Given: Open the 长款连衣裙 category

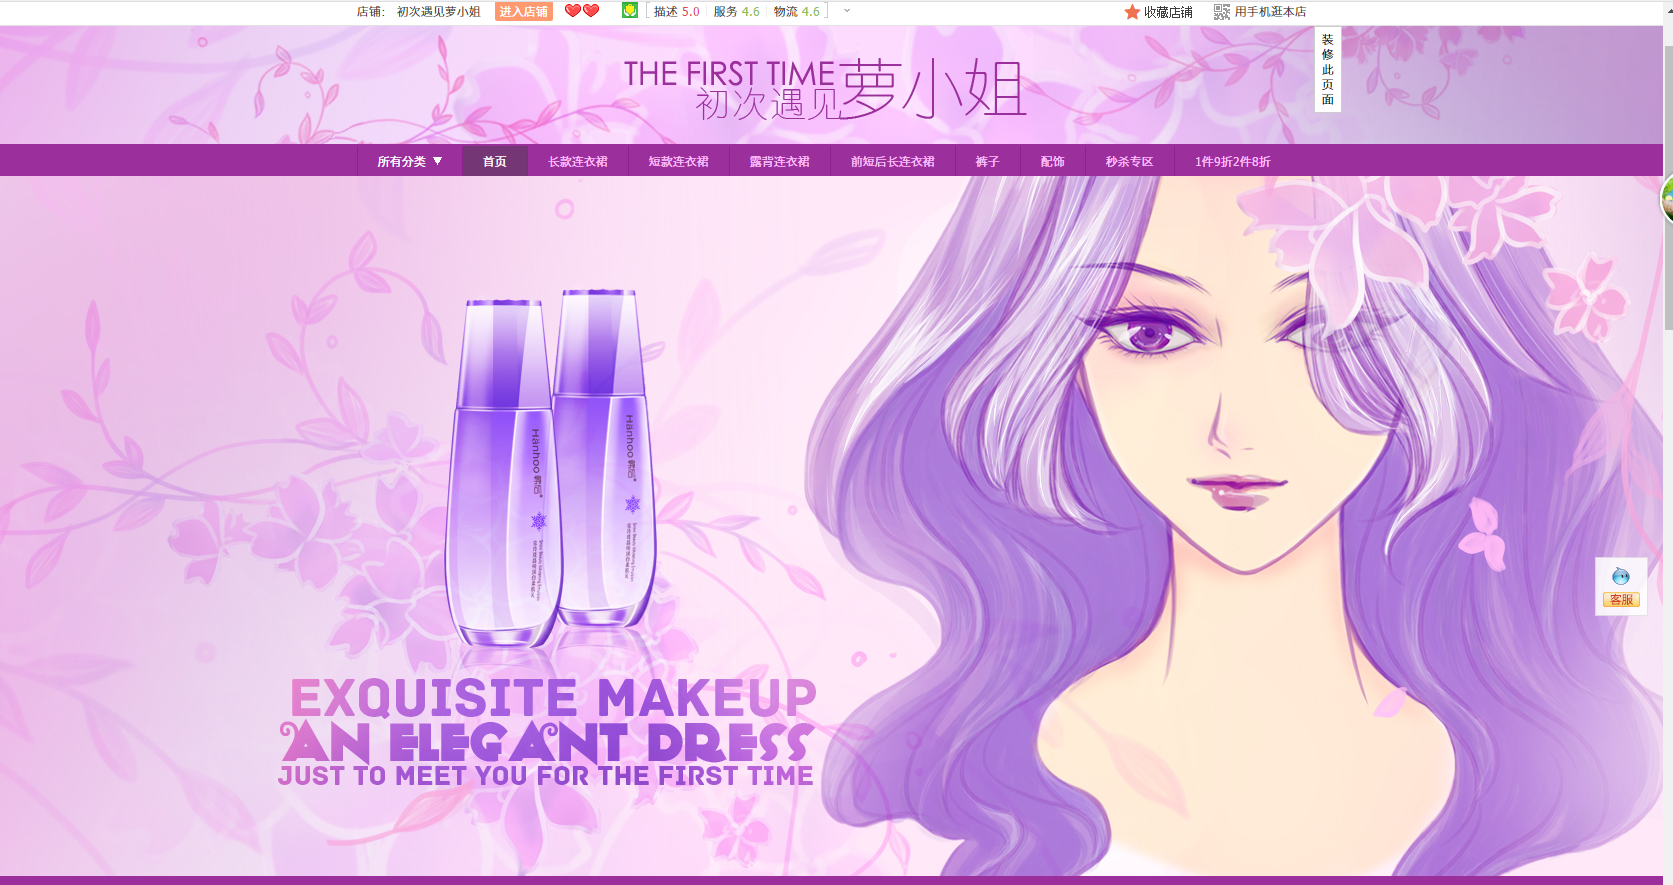Looking at the screenshot, I should click(578, 161).
